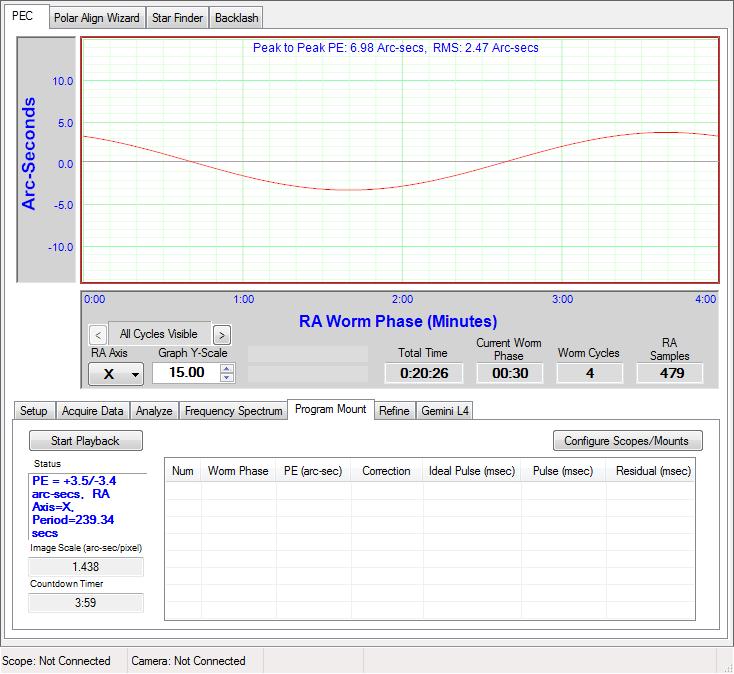Select the Program Mount sub-tab

330,409
